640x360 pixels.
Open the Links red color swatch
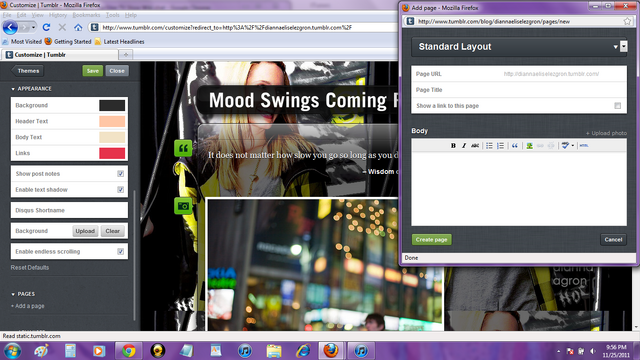point(112,153)
